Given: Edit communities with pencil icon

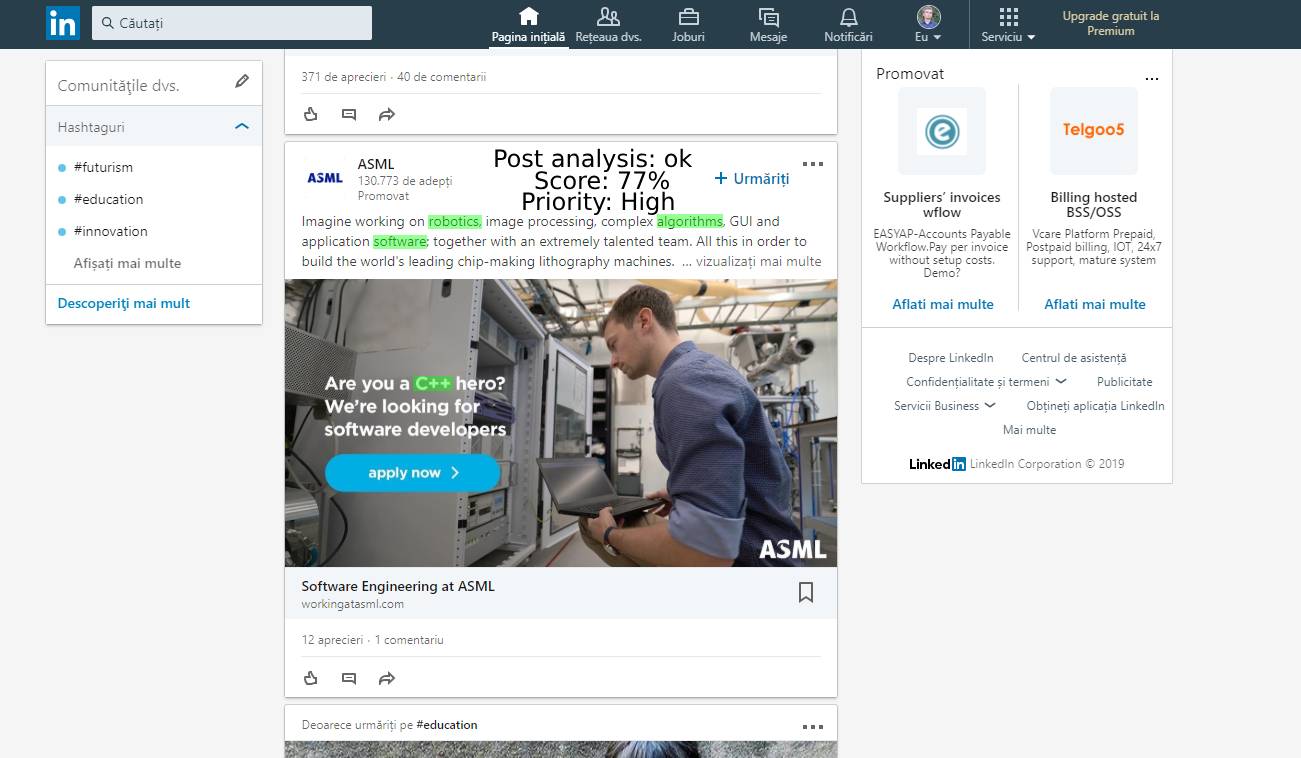Looking at the screenshot, I should pyautogui.click(x=242, y=82).
